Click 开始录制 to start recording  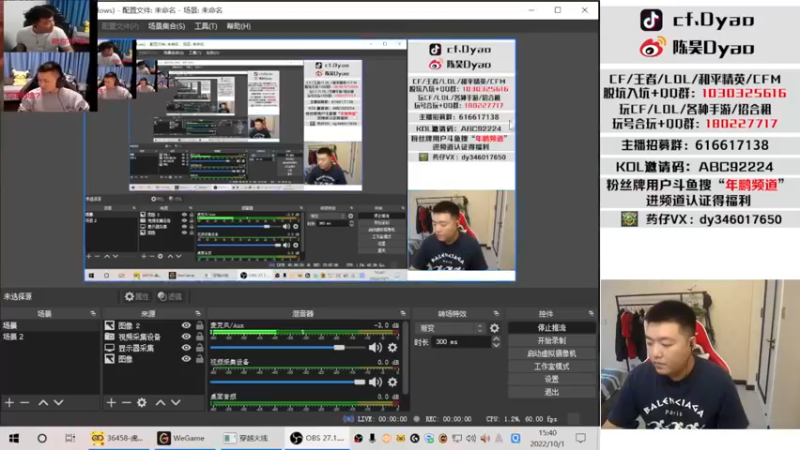(x=552, y=340)
